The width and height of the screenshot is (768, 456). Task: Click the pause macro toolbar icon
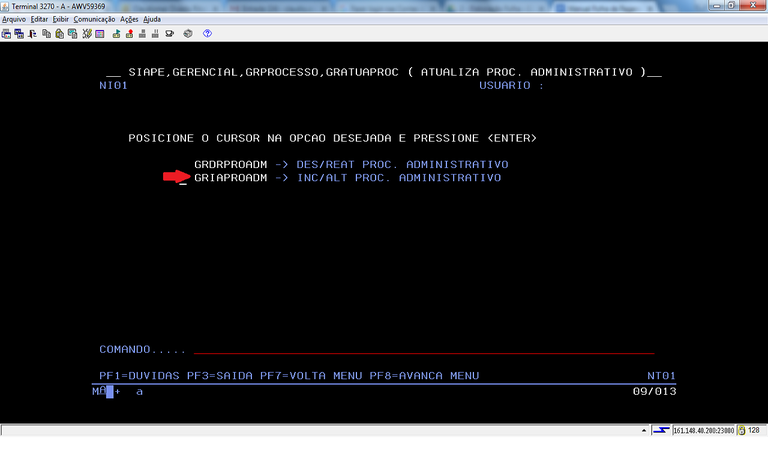[x=155, y=34]
